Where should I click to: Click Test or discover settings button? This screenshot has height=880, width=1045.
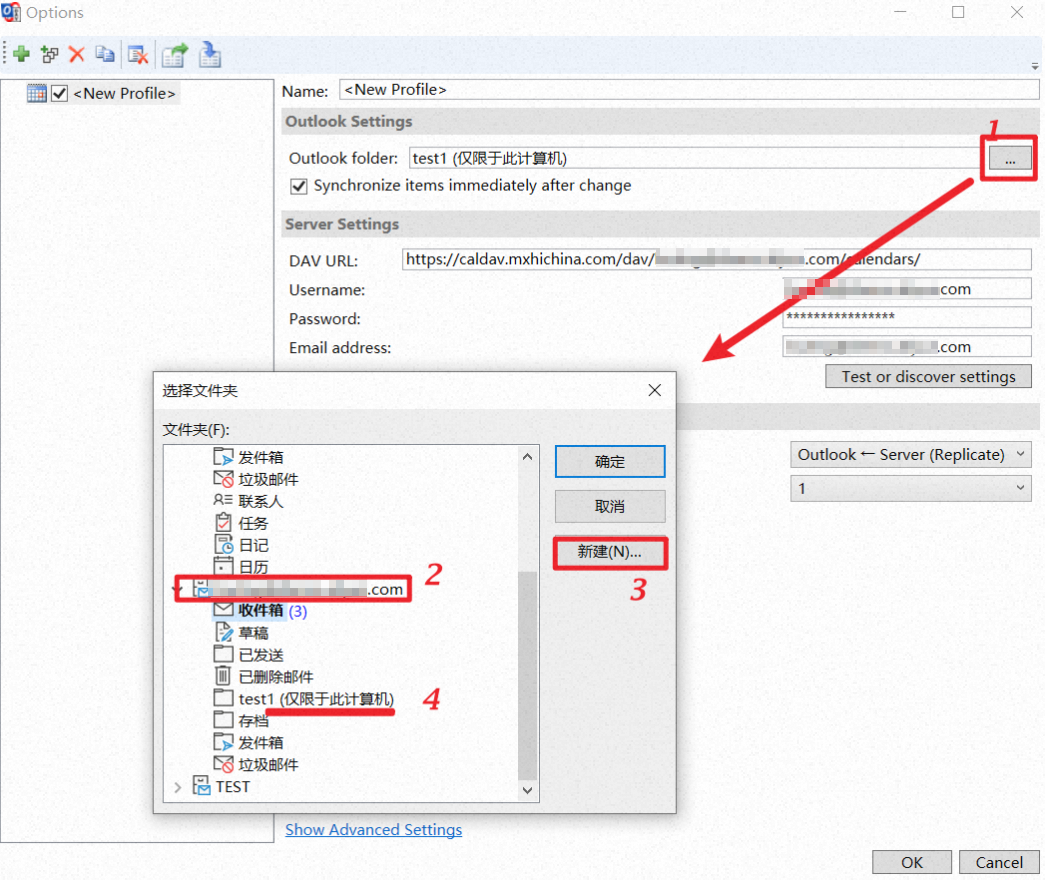pos(928,377)
